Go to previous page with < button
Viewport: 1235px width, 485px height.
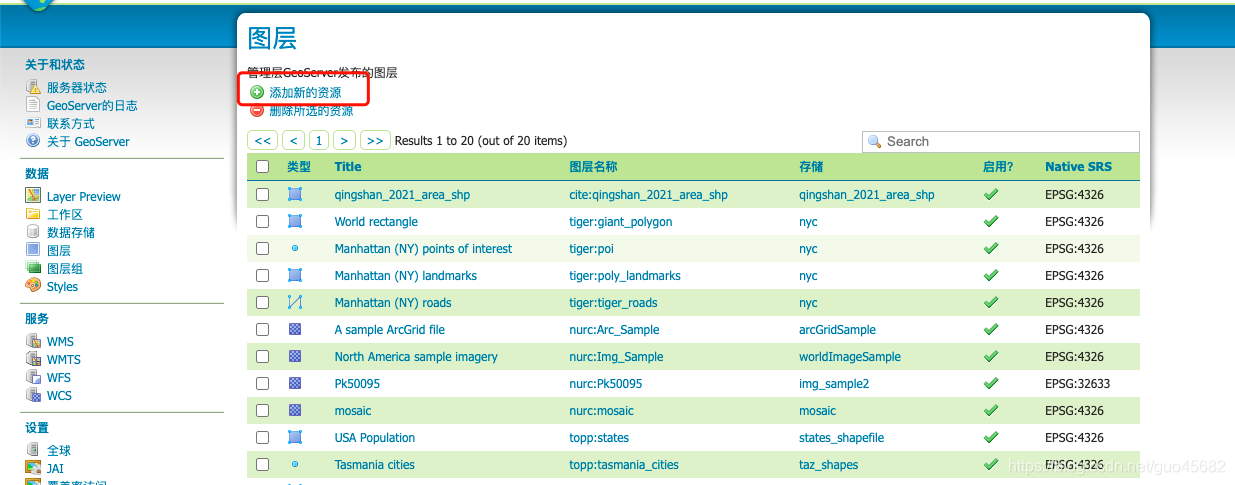pos(293,141)
